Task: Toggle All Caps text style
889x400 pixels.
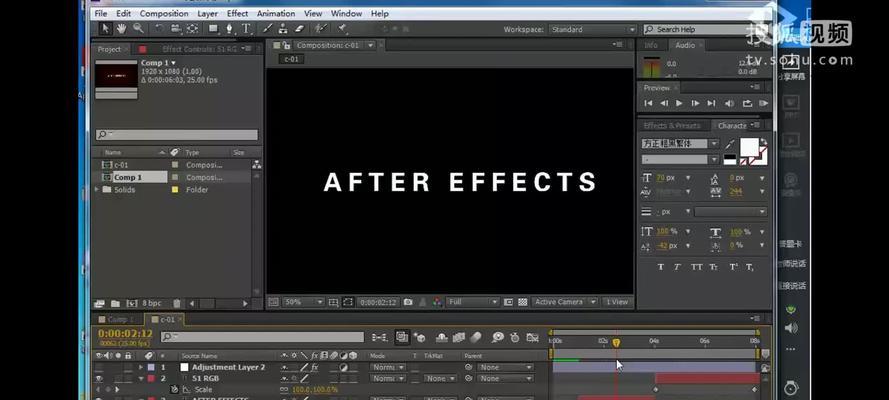Action: click(696, 267)
